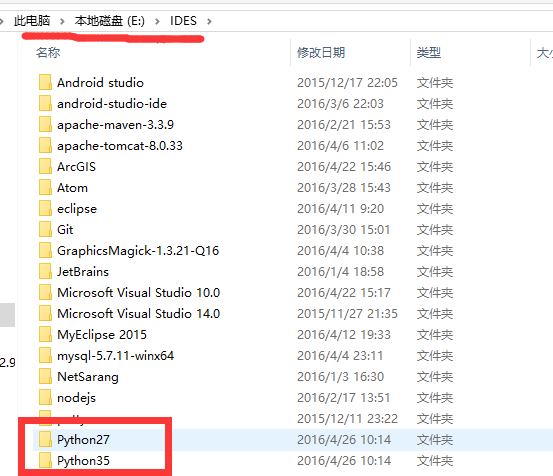Click the MyEclipse 2015 folder icon
Image resolution: width=553 pixels, height=476 pixels.
click(x=45, y=334)
